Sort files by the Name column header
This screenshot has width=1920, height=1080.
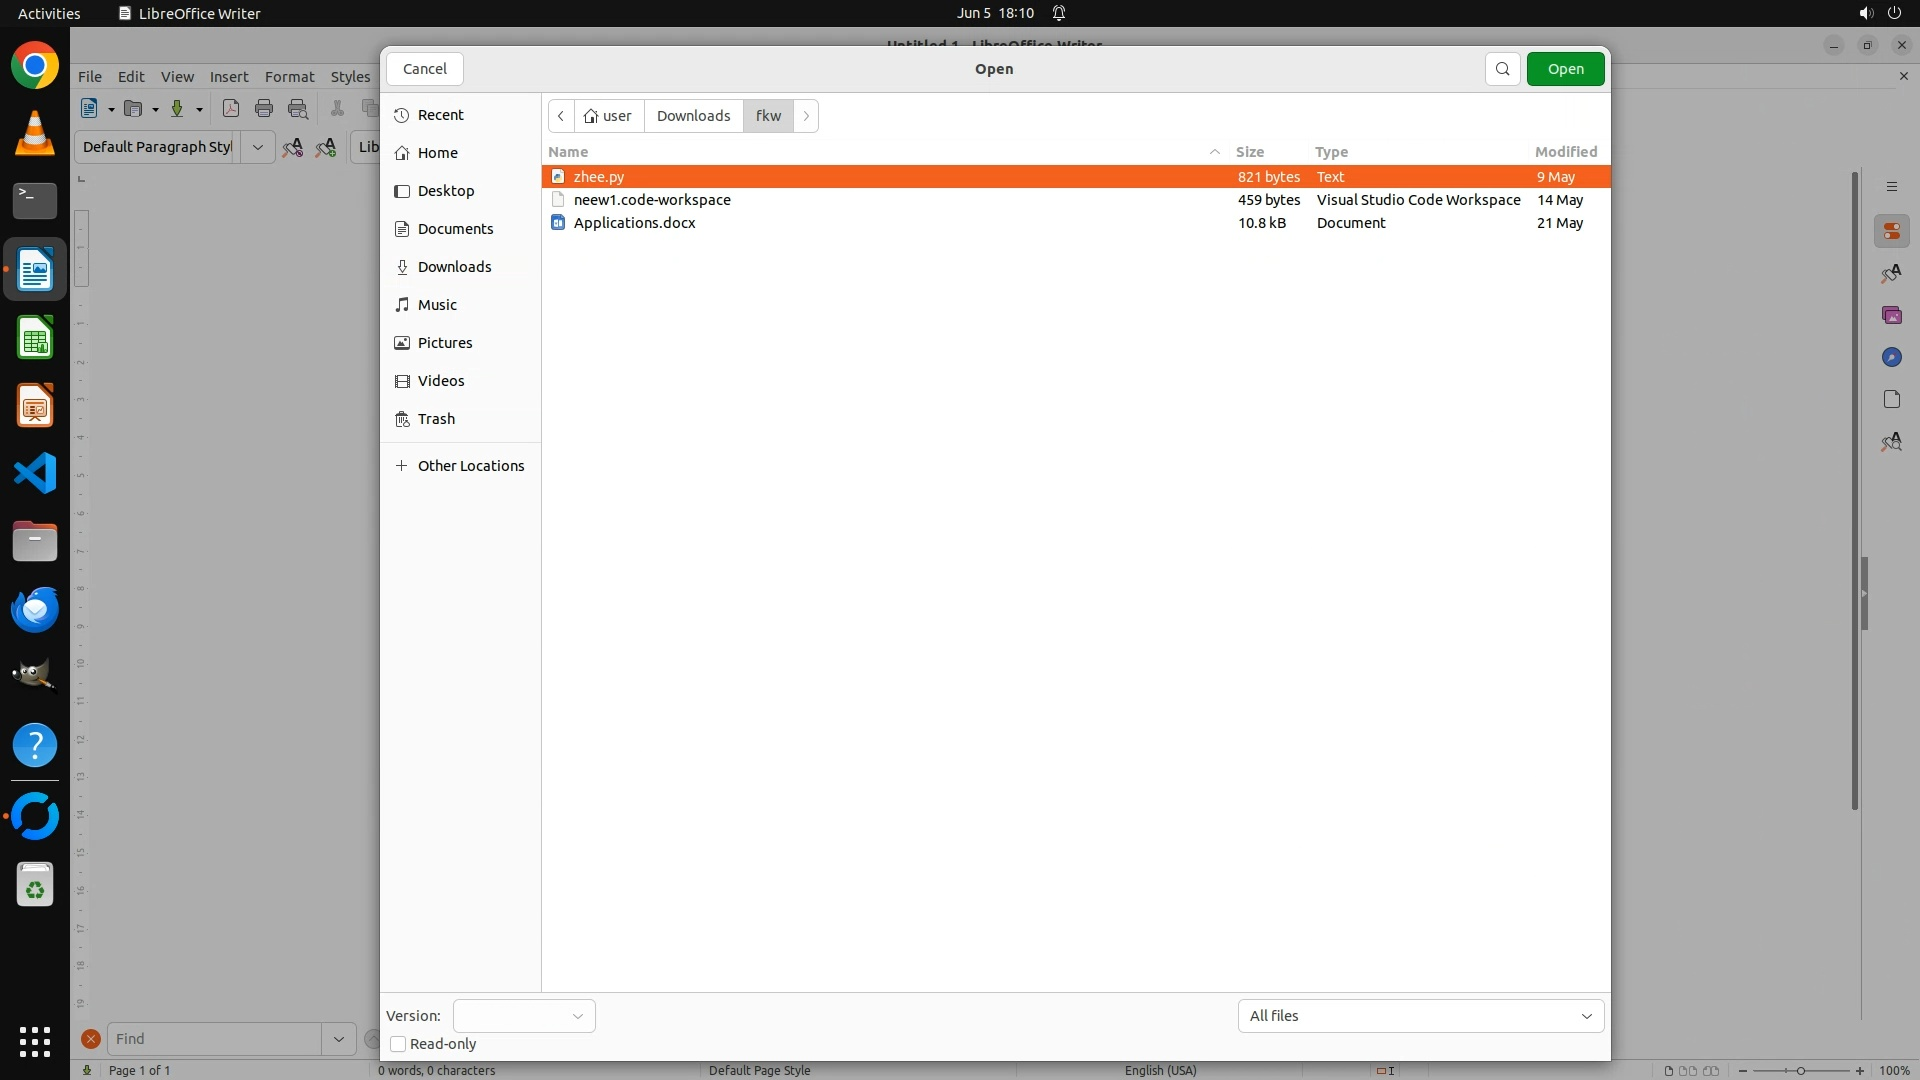(568, 152)
